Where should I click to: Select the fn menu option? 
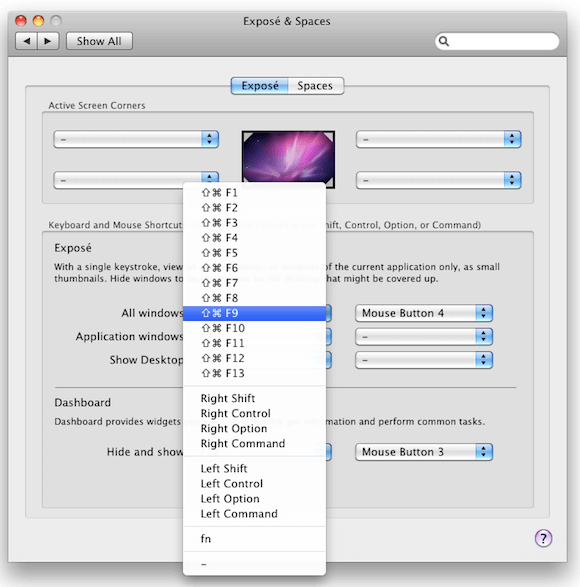tap(254, 539)
